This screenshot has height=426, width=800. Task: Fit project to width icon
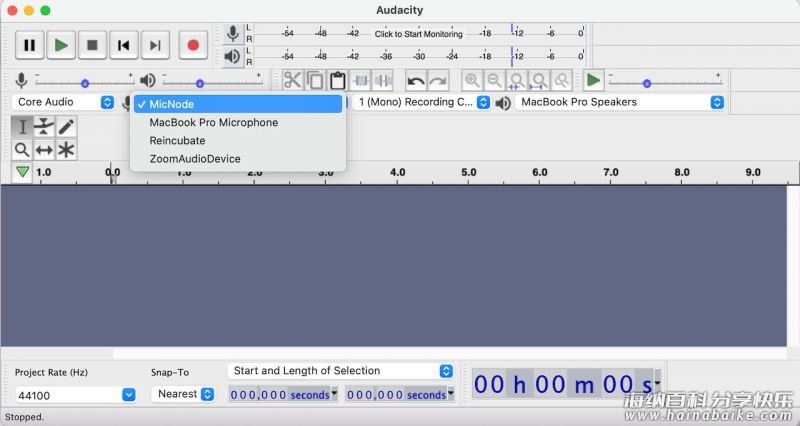point(539,81)
